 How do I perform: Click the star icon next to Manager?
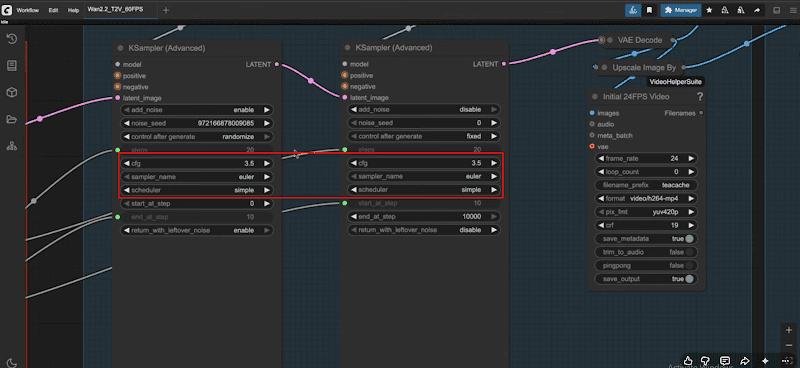point(709,10)
